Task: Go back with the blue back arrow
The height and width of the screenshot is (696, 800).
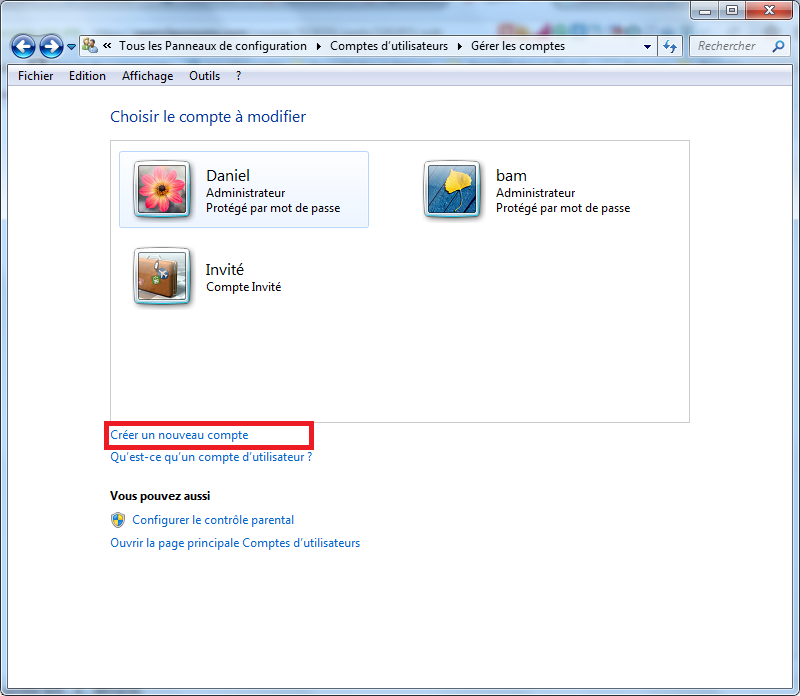Action: [x=23, y=47]
